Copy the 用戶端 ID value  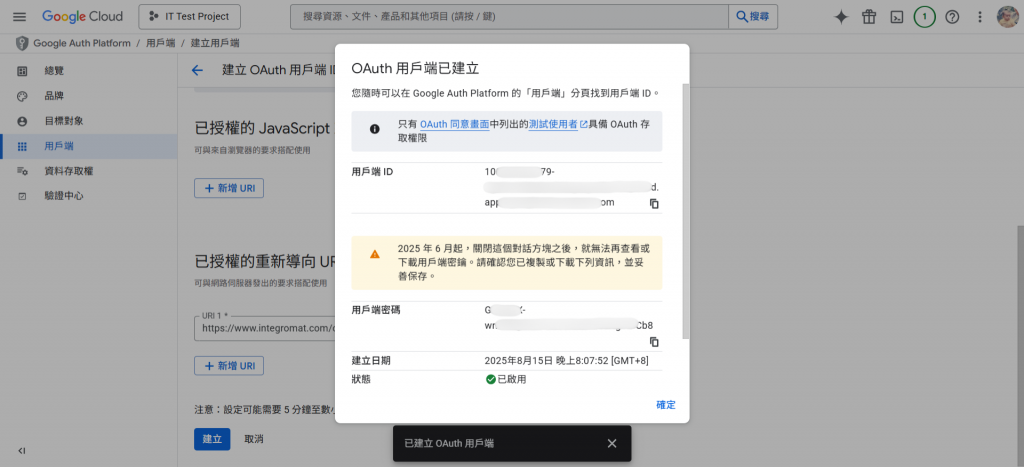coord(654,204)
